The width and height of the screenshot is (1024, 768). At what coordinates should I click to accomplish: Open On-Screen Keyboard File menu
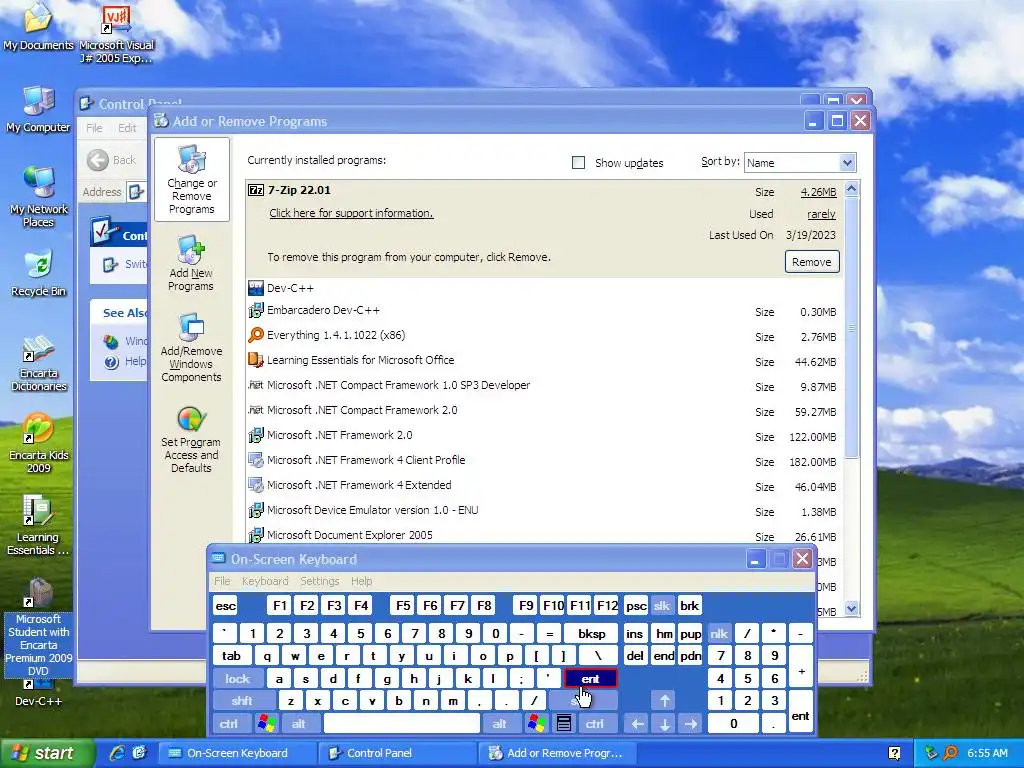click(222, 581)
